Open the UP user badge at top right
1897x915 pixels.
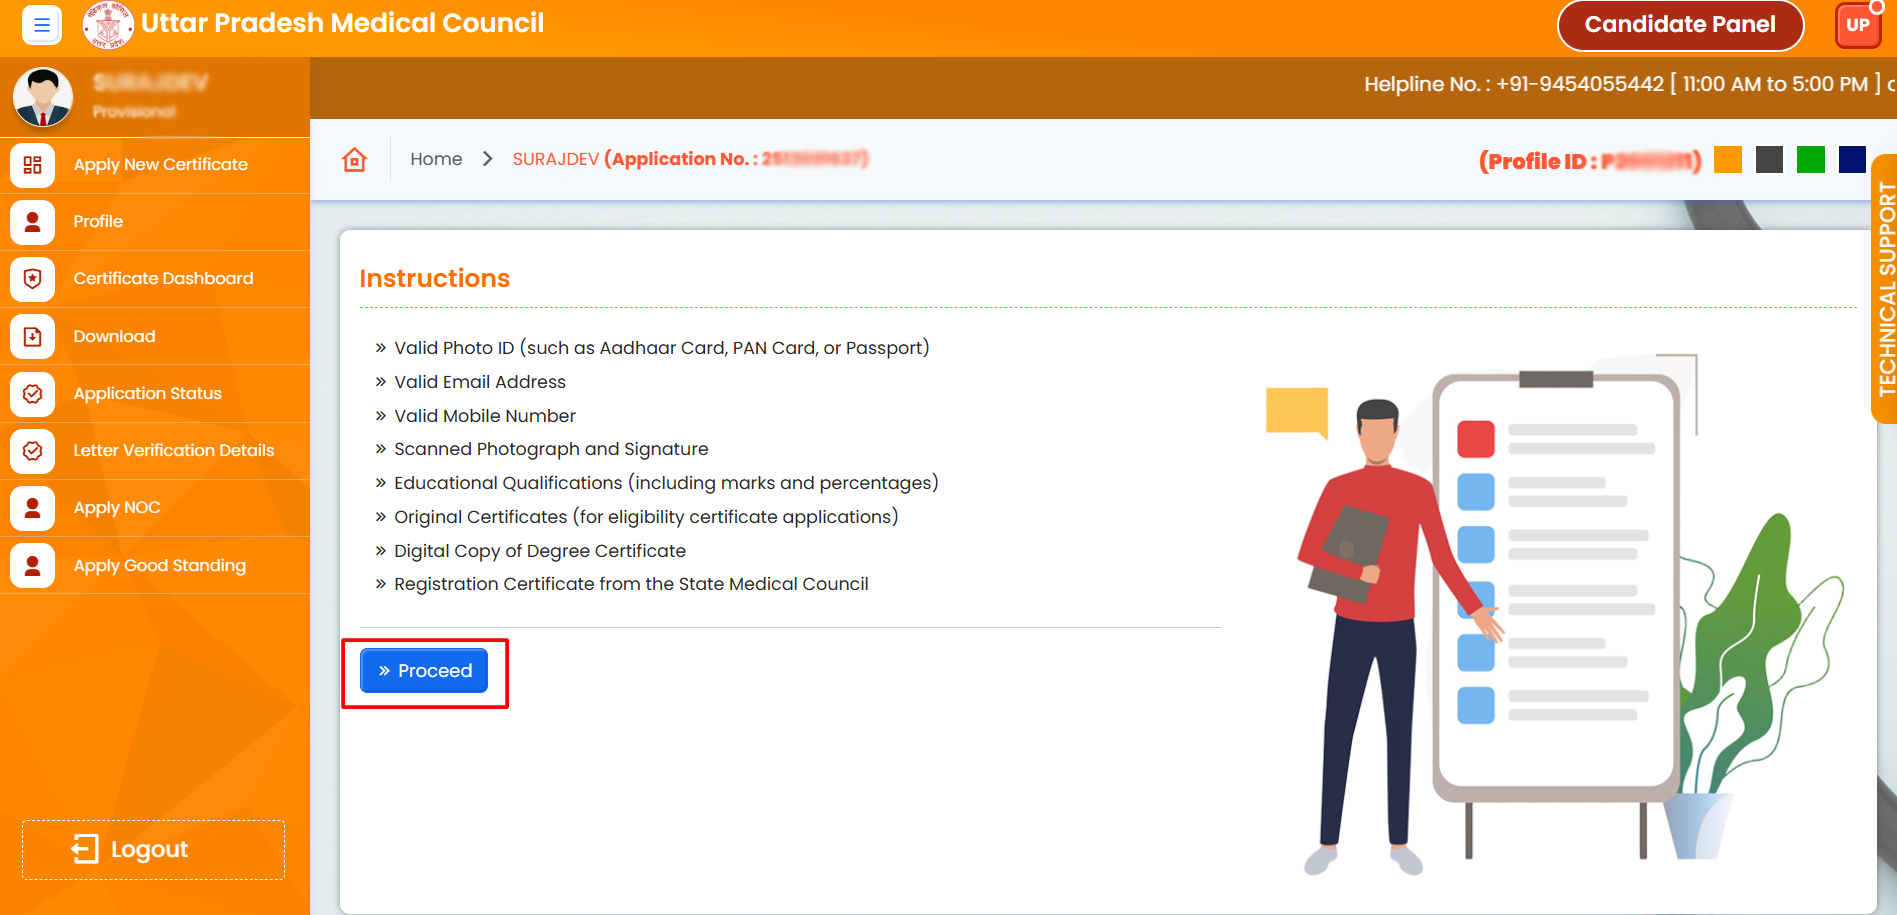(1857, 25)
